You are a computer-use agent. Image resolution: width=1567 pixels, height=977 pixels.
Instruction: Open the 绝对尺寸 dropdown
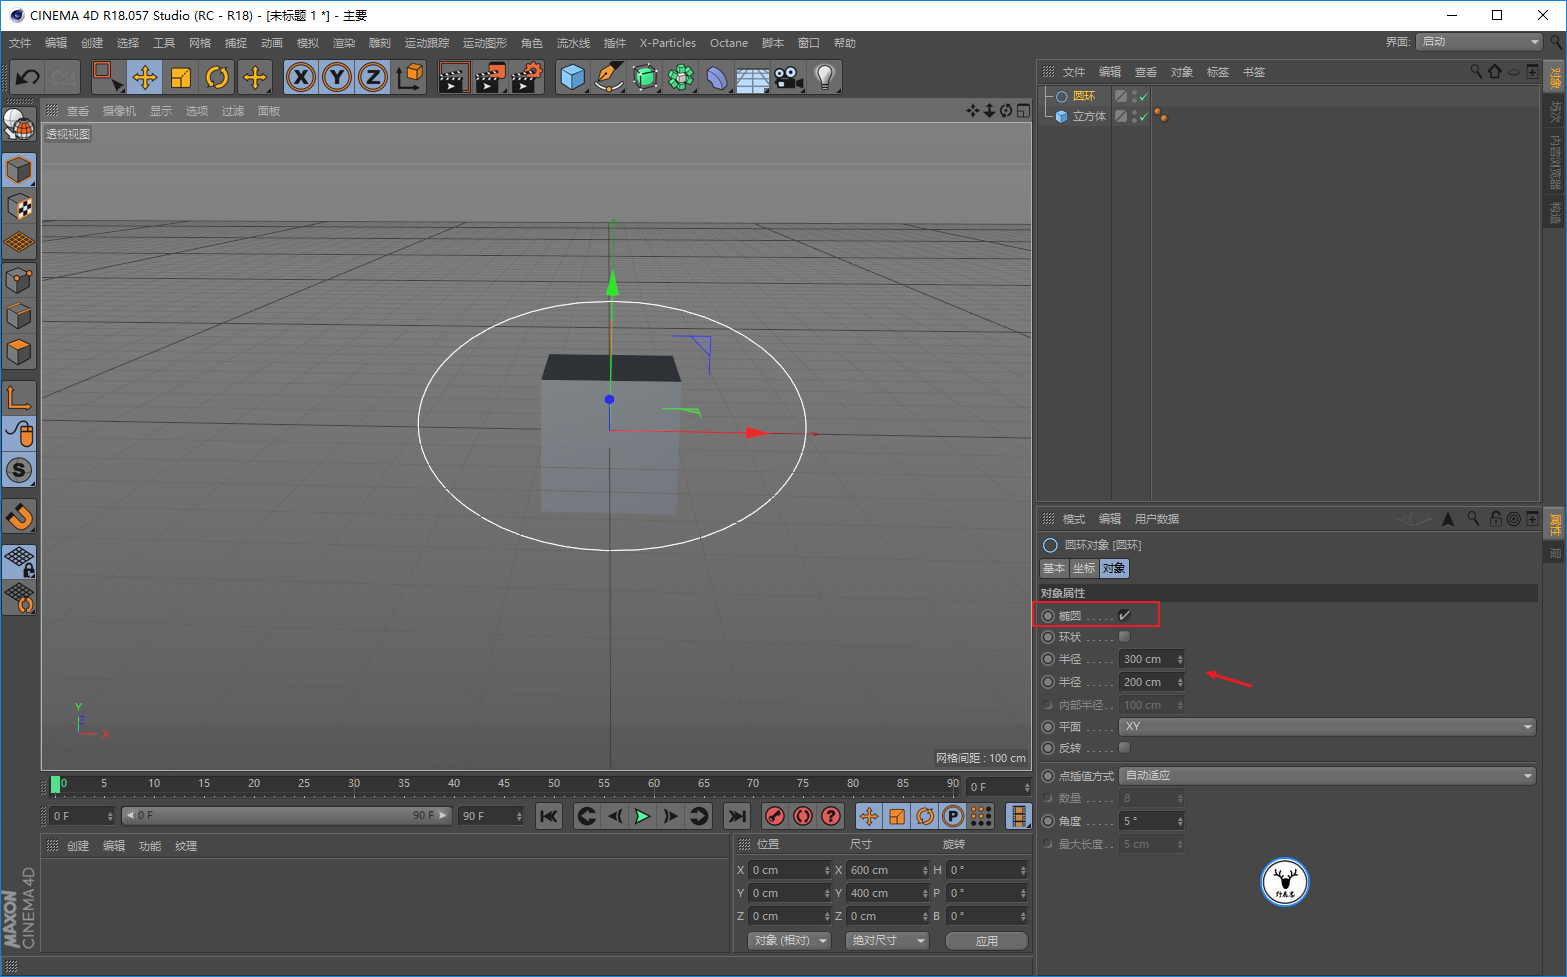(887, 941)
